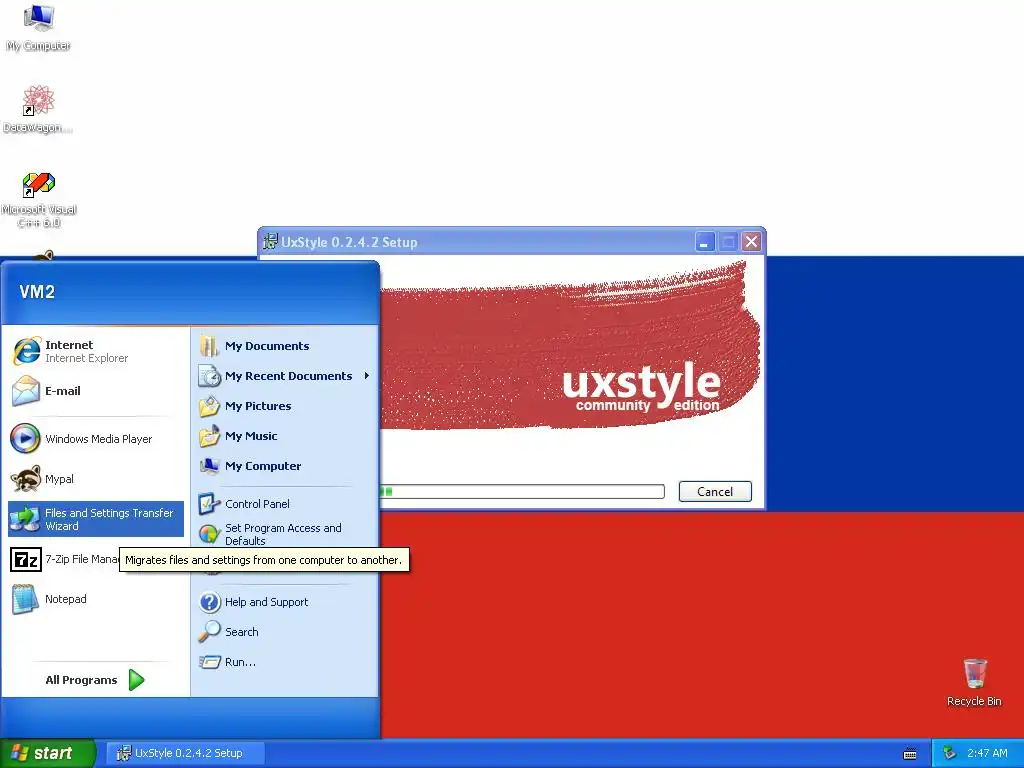Click the Start button

(47, 754)
